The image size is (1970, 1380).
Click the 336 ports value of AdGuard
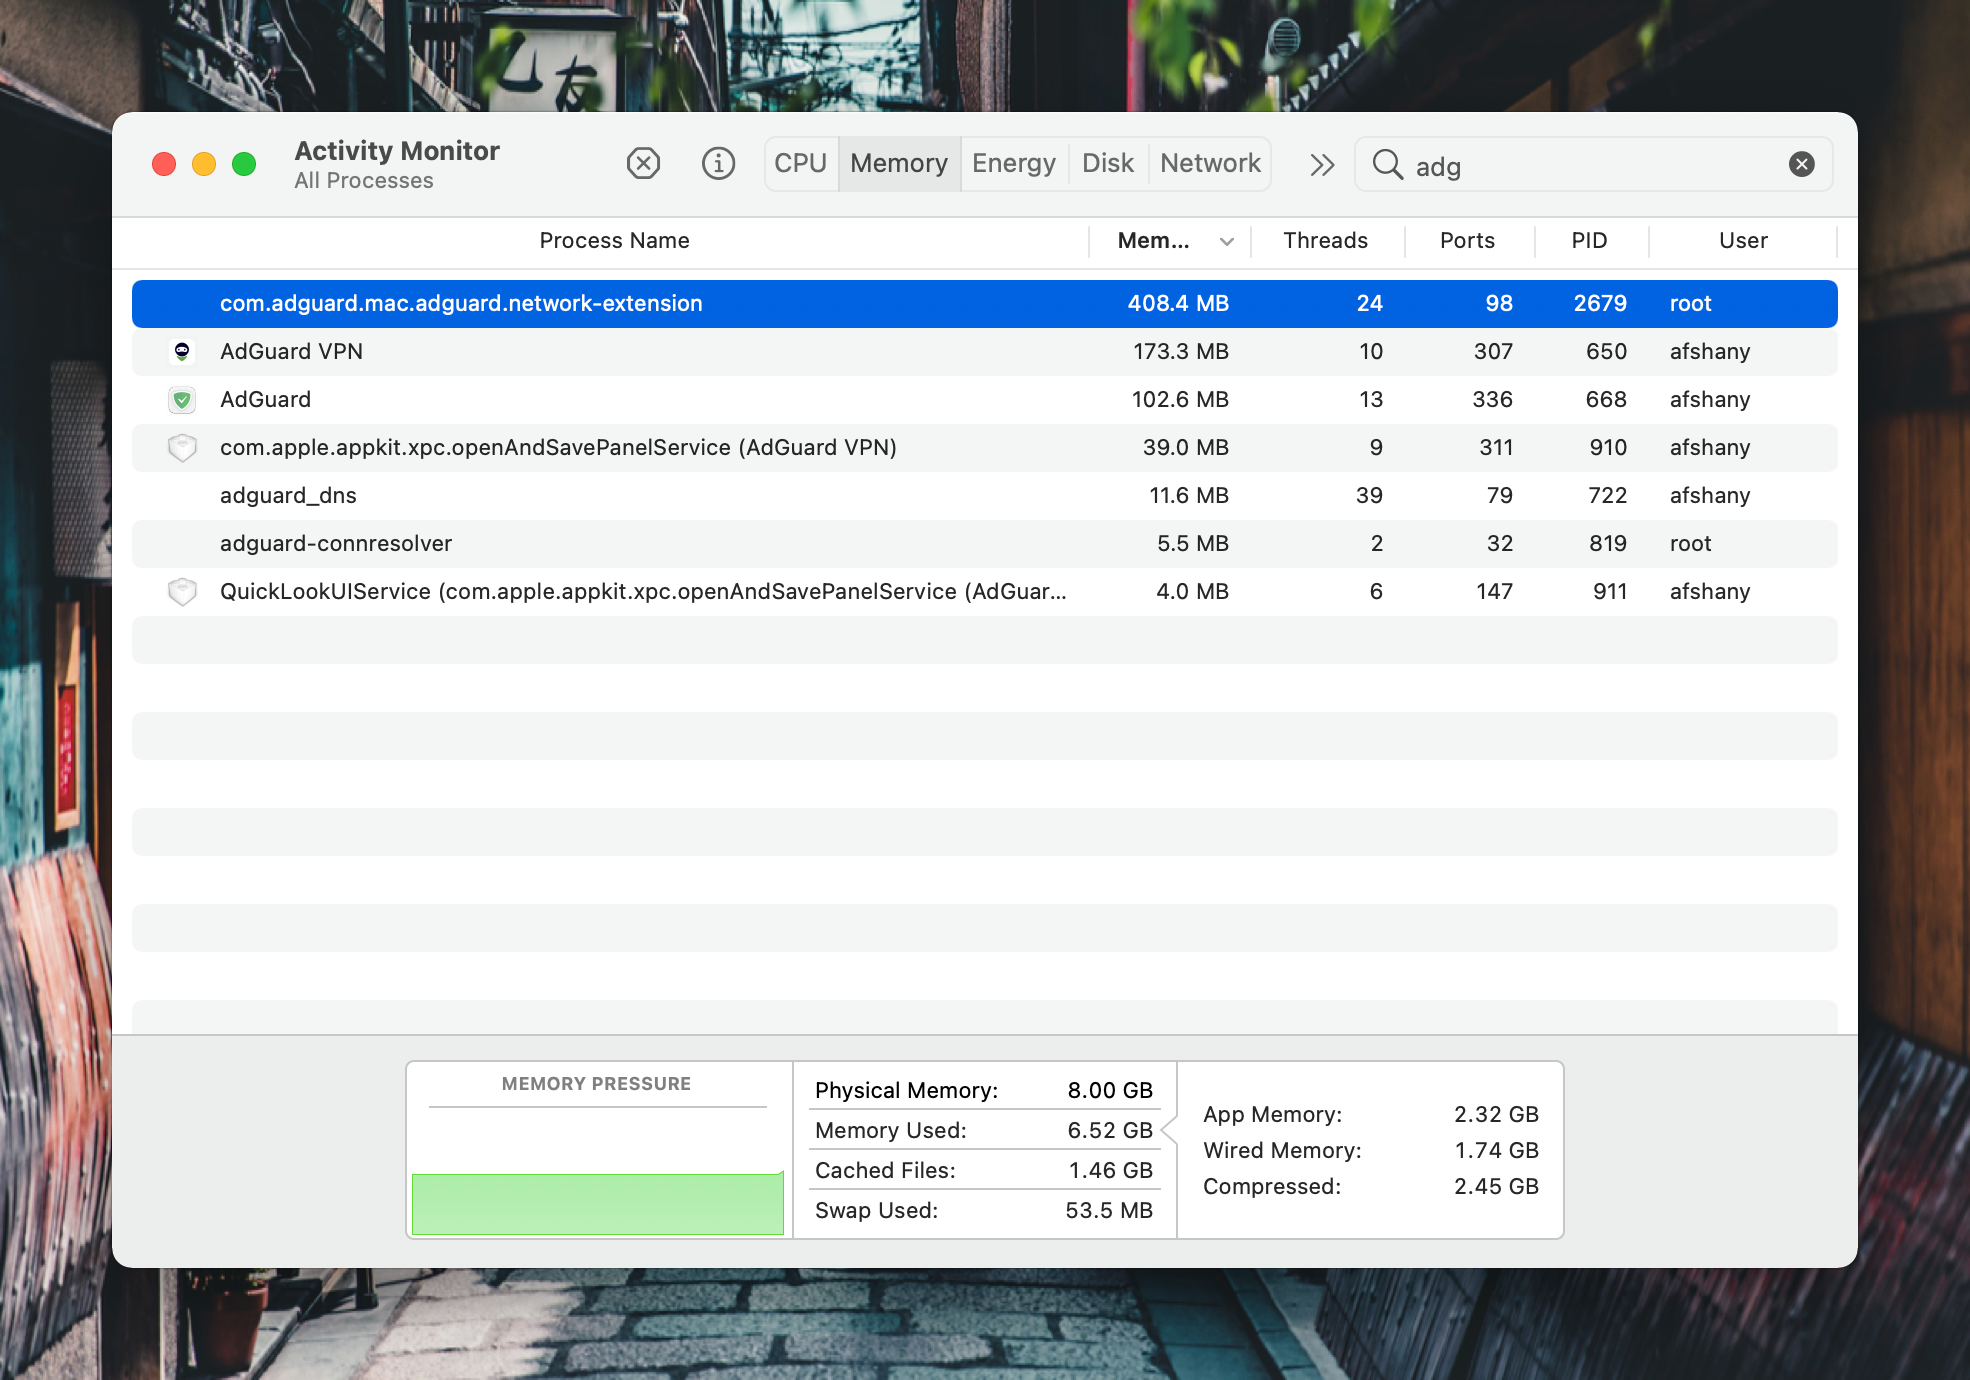click(1492, 399)
